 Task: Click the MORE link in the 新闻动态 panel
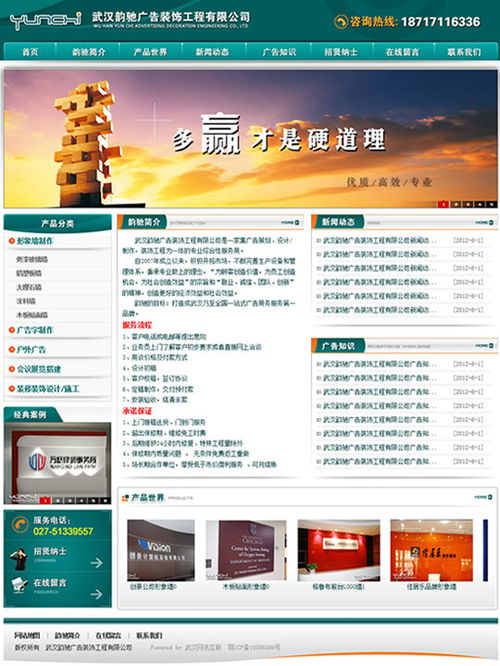tap(484, 223)
